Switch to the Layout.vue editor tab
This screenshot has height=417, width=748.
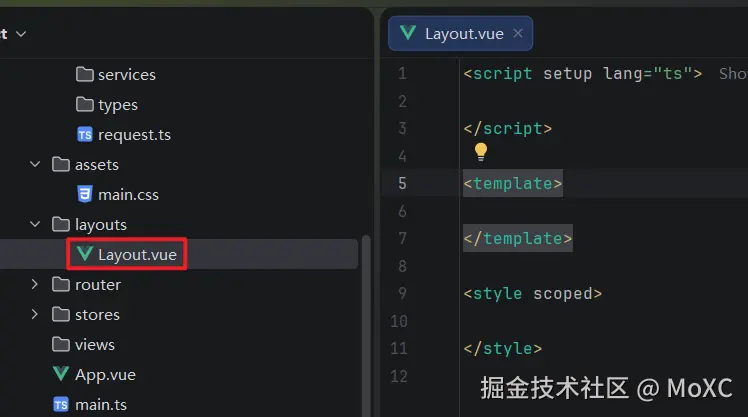[x=460, y=33]
